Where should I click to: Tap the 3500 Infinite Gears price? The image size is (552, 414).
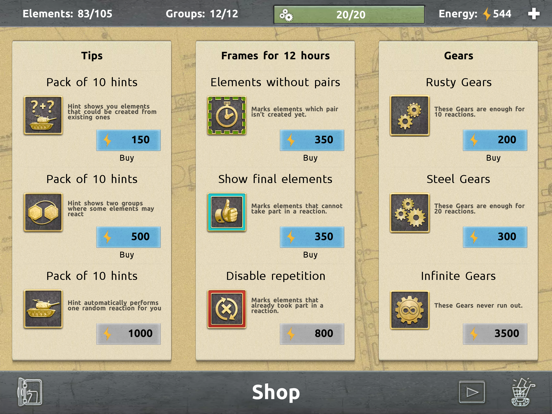495,333
